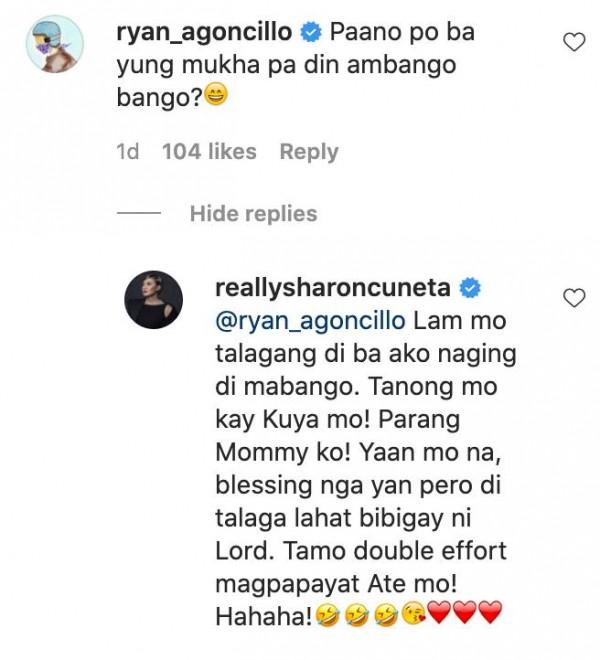This screenshot has height=660, width=600.
Task: Click the 1d timestamp
Action: 128,152
